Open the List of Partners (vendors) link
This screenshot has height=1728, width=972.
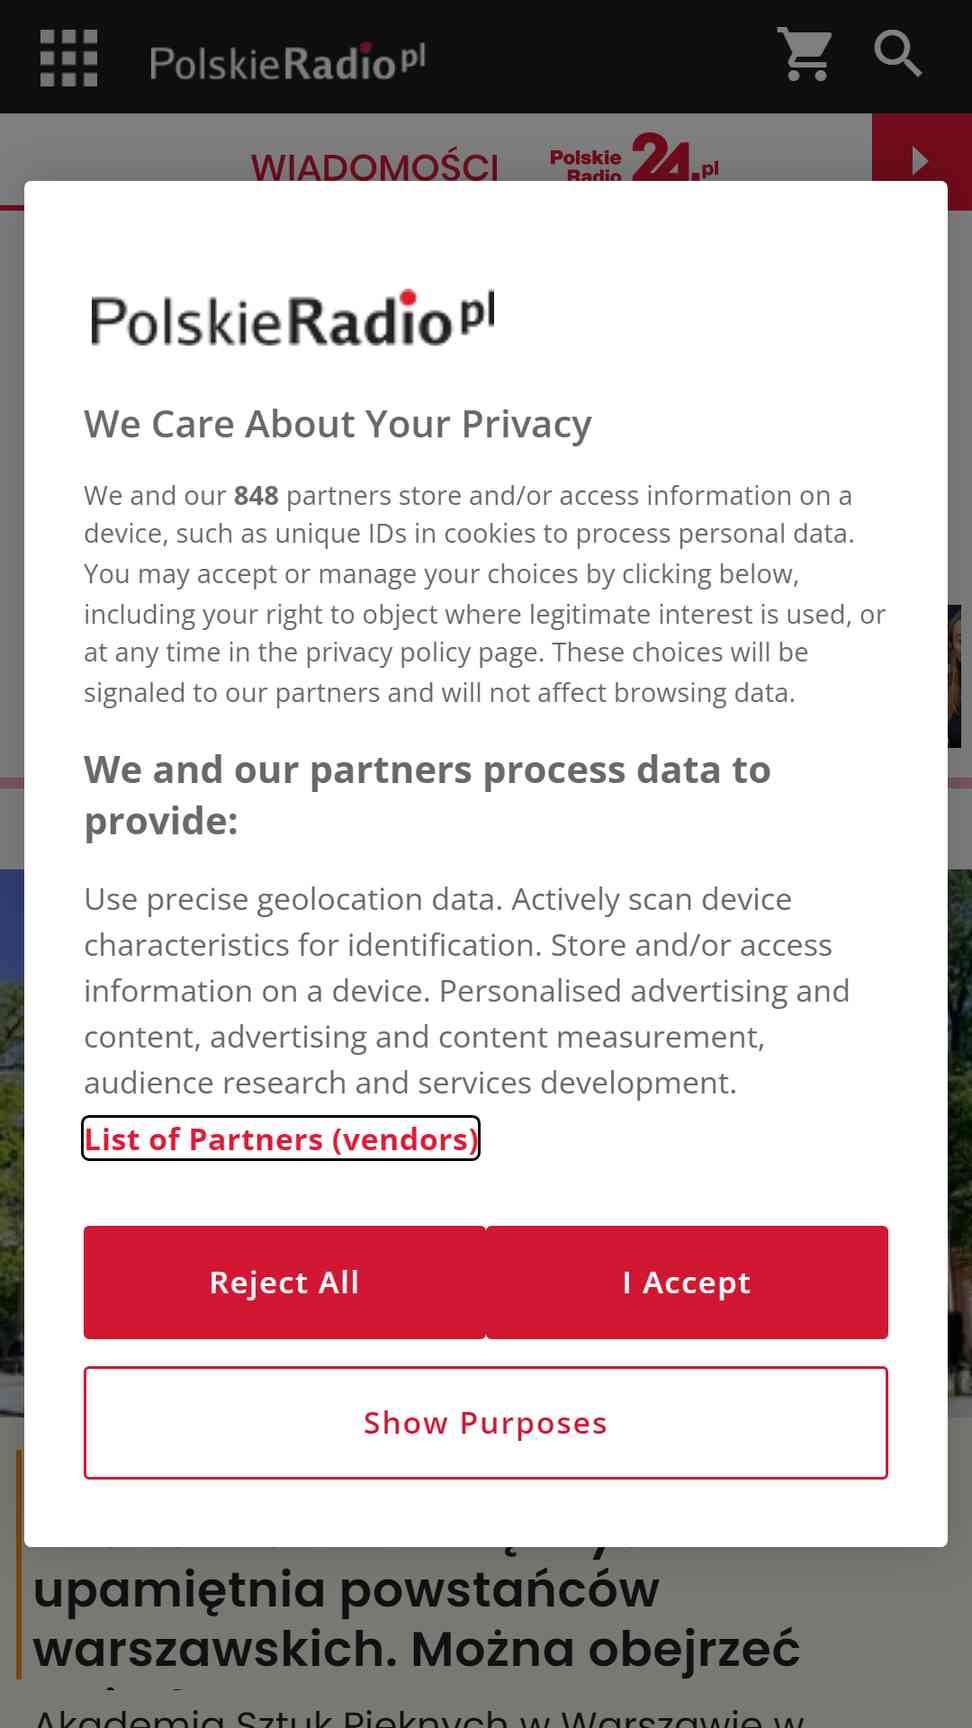[x=281, y=1139]
